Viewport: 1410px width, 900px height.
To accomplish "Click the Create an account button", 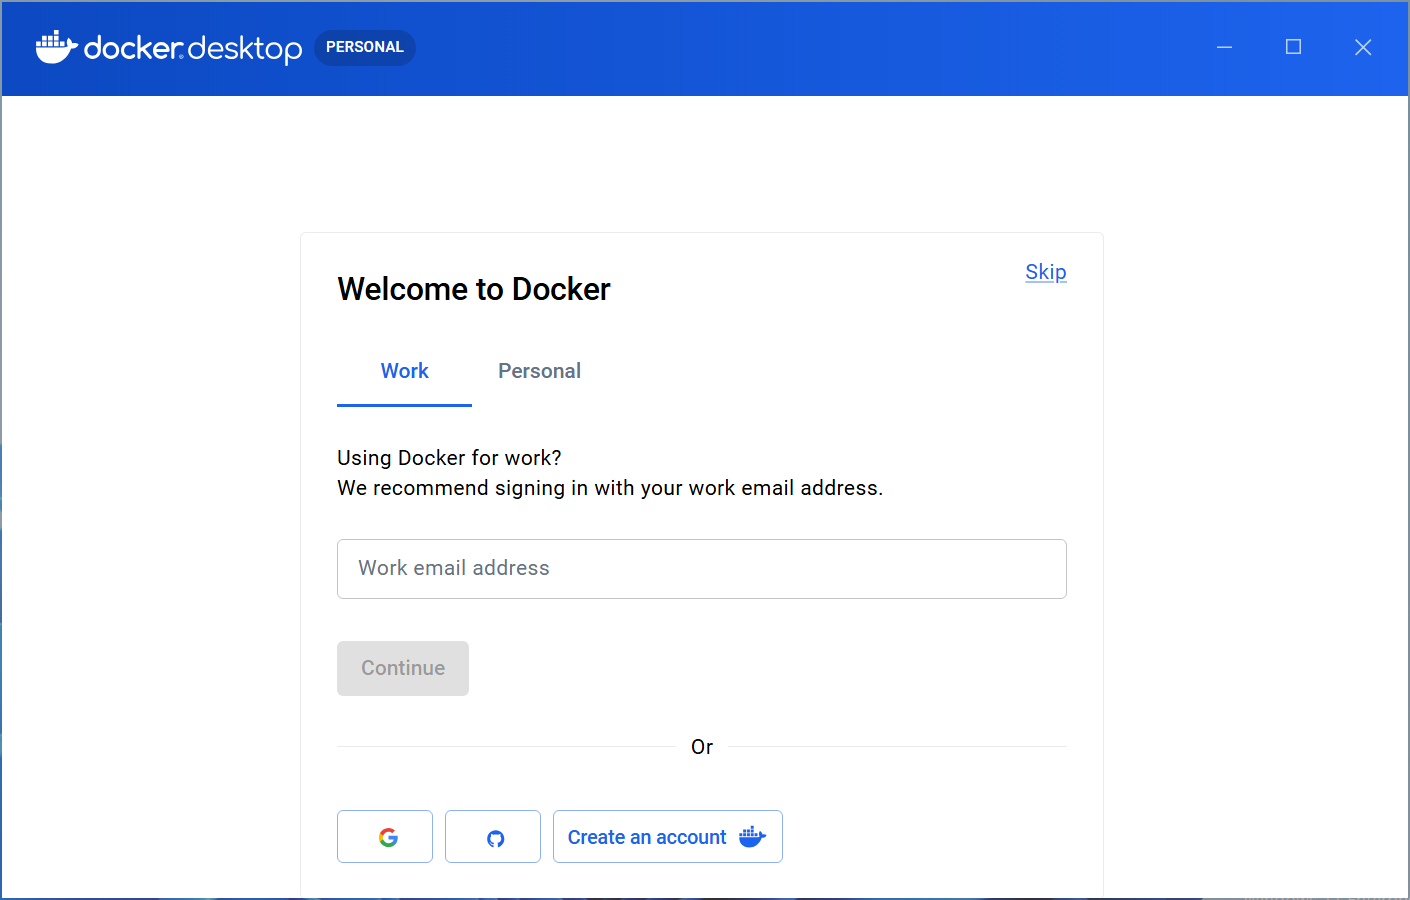I will coord(667,836).
